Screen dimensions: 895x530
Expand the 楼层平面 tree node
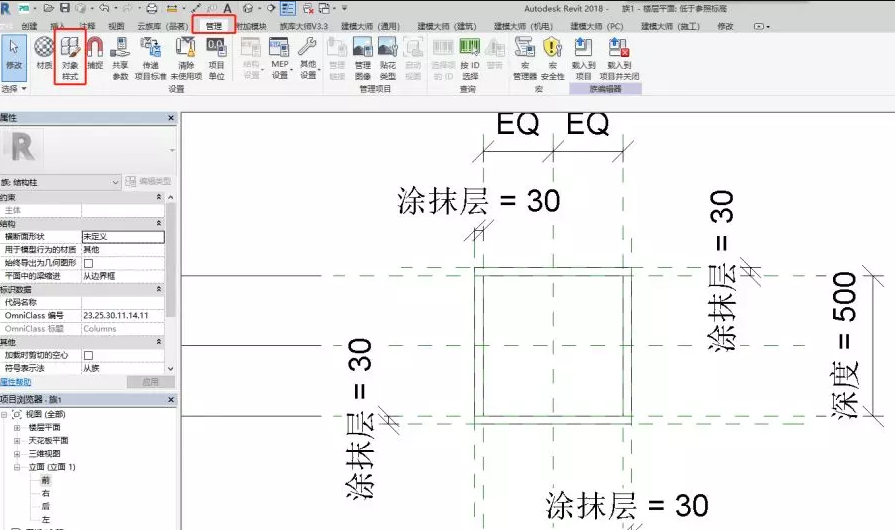17,427
